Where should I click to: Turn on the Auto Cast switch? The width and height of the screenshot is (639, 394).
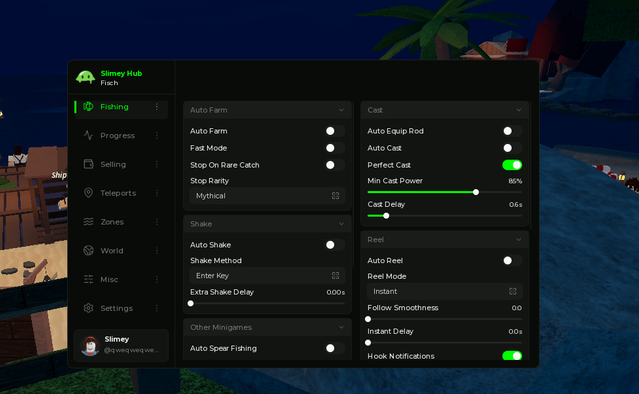512,148
